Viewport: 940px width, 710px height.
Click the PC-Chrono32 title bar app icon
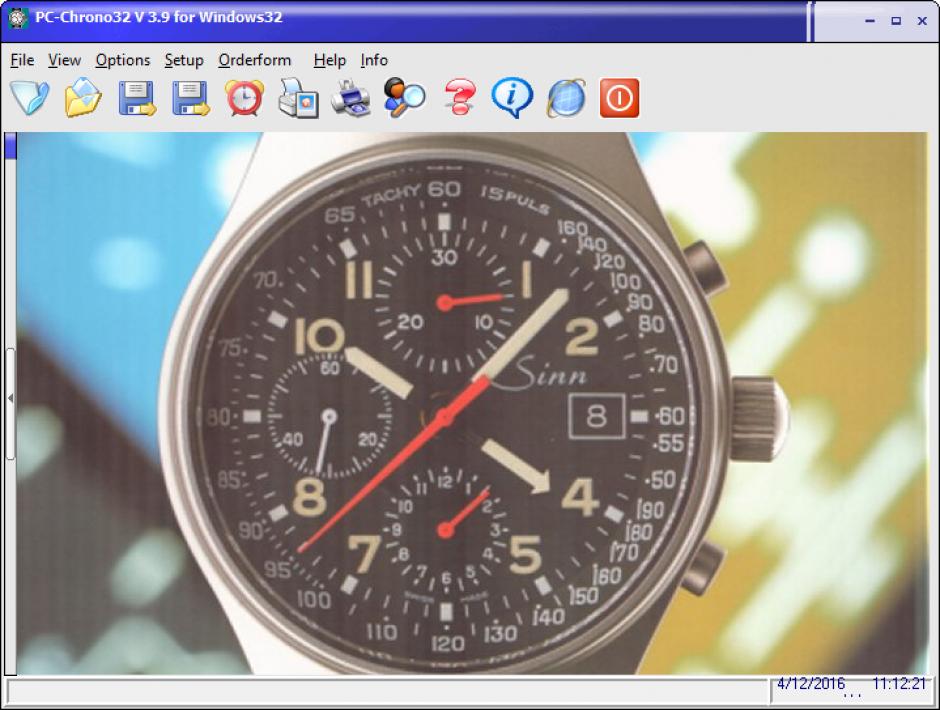point(18,18)
